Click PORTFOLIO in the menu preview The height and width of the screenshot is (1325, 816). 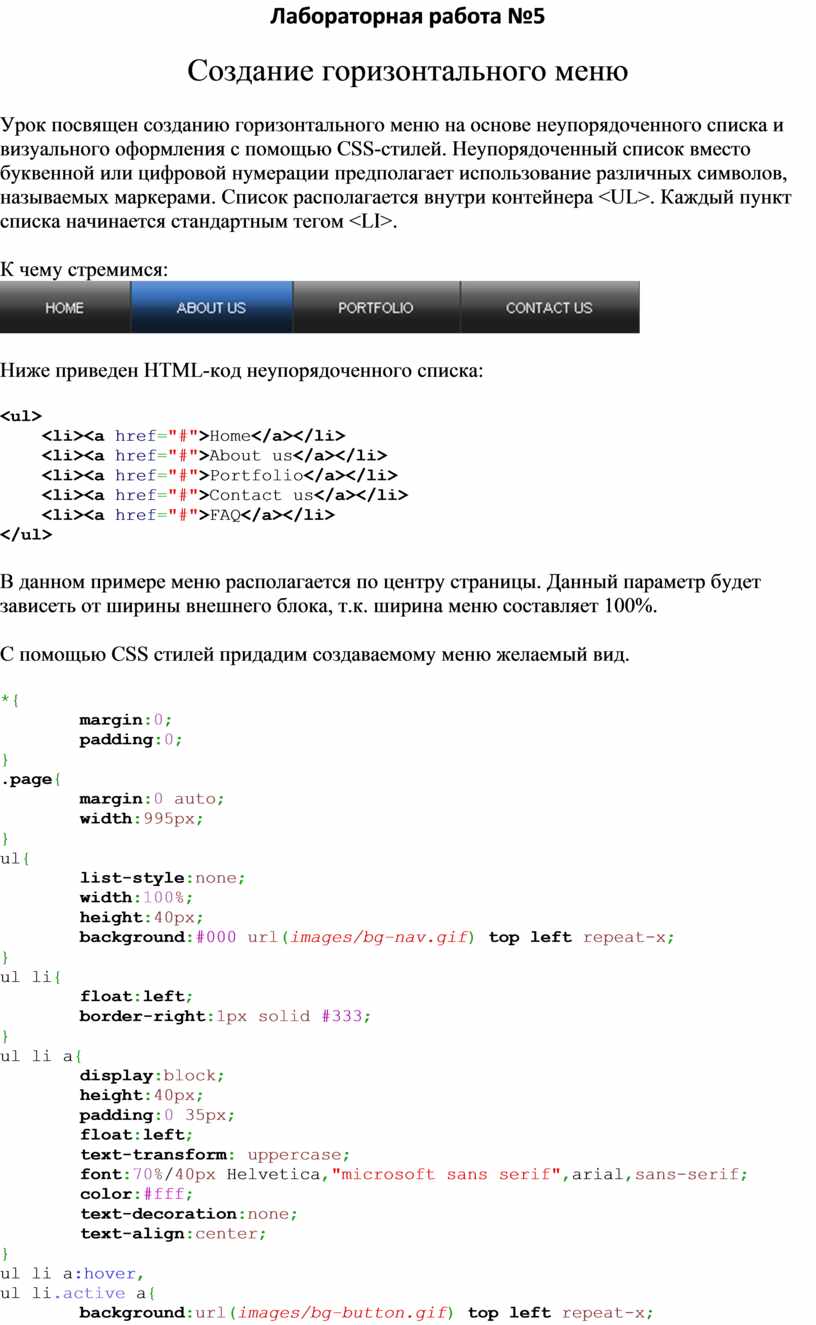click(375, 308)
